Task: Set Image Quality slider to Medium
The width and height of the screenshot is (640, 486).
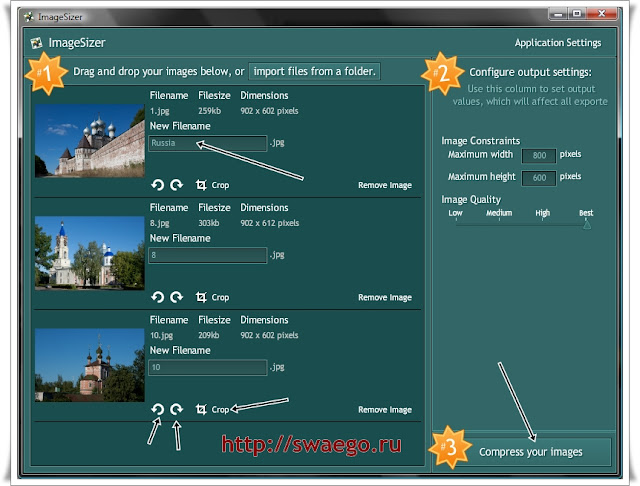Action: [499, 214]
